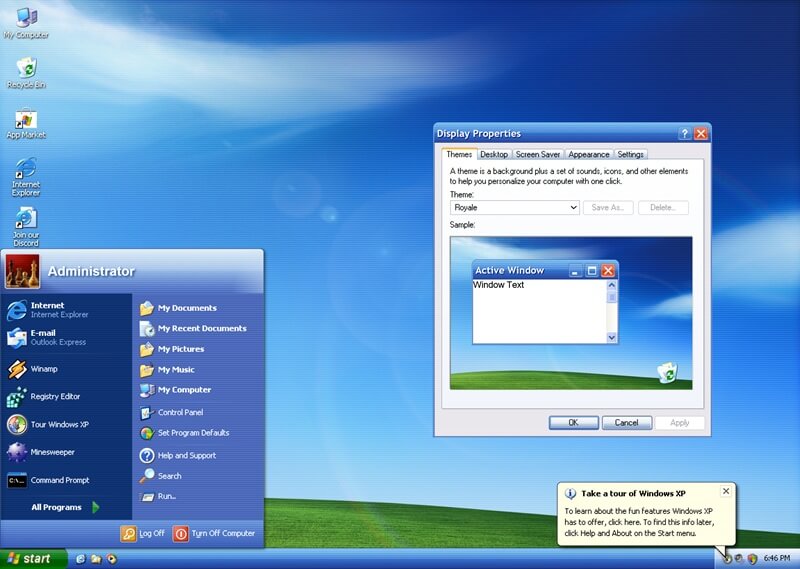This screenshot has width=800, height=569.
Task: Click the tour balloon message text
Action: click(x=639, y=522)
